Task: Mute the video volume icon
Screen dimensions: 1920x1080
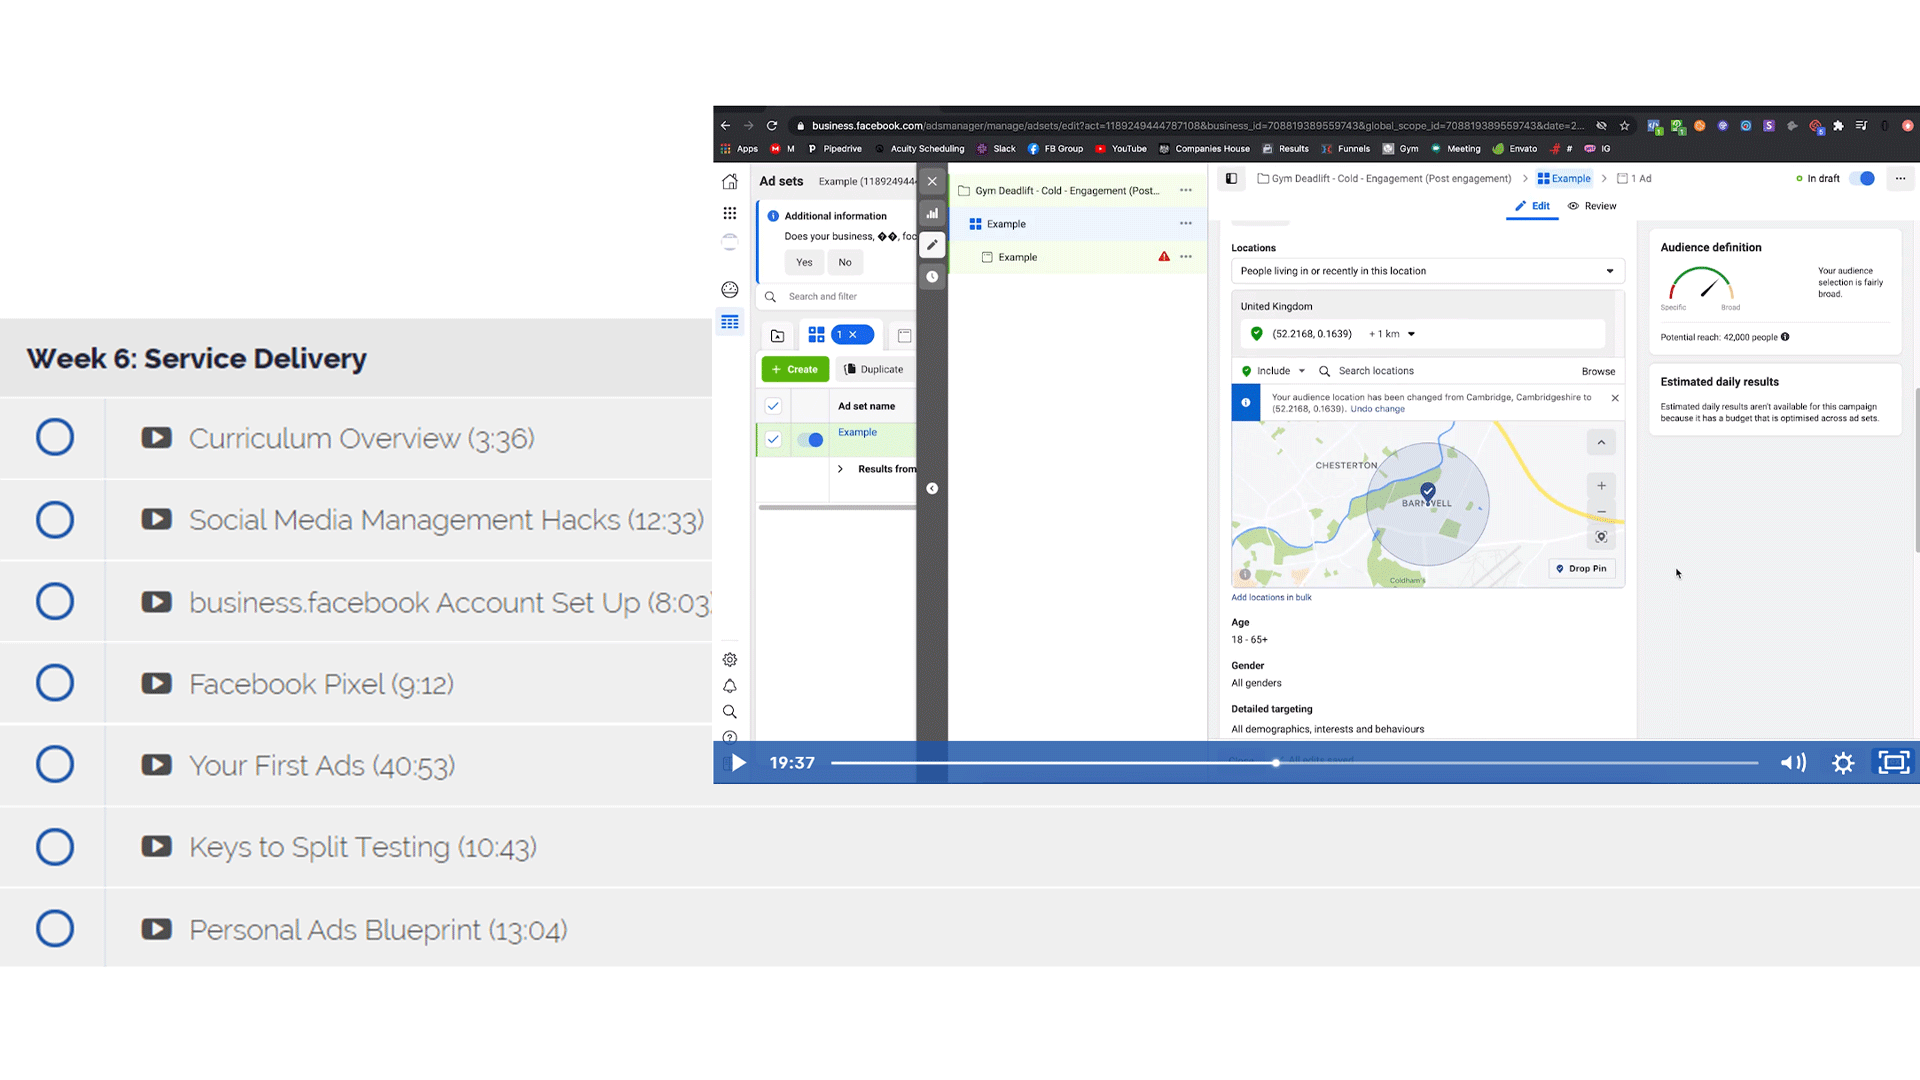Action: point(1793,763)
